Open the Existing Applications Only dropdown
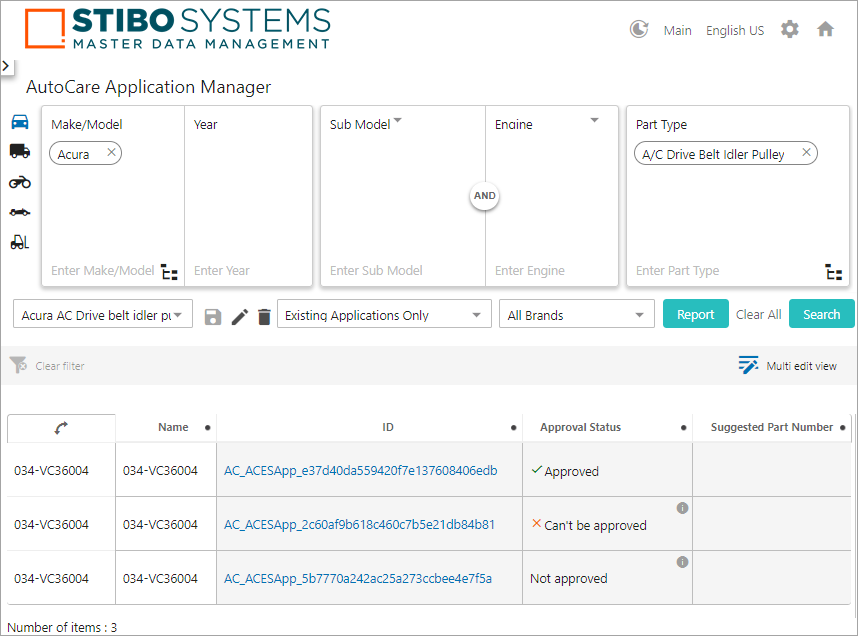The width and height of the screenshot is (858, 636). tap(384, 314)
